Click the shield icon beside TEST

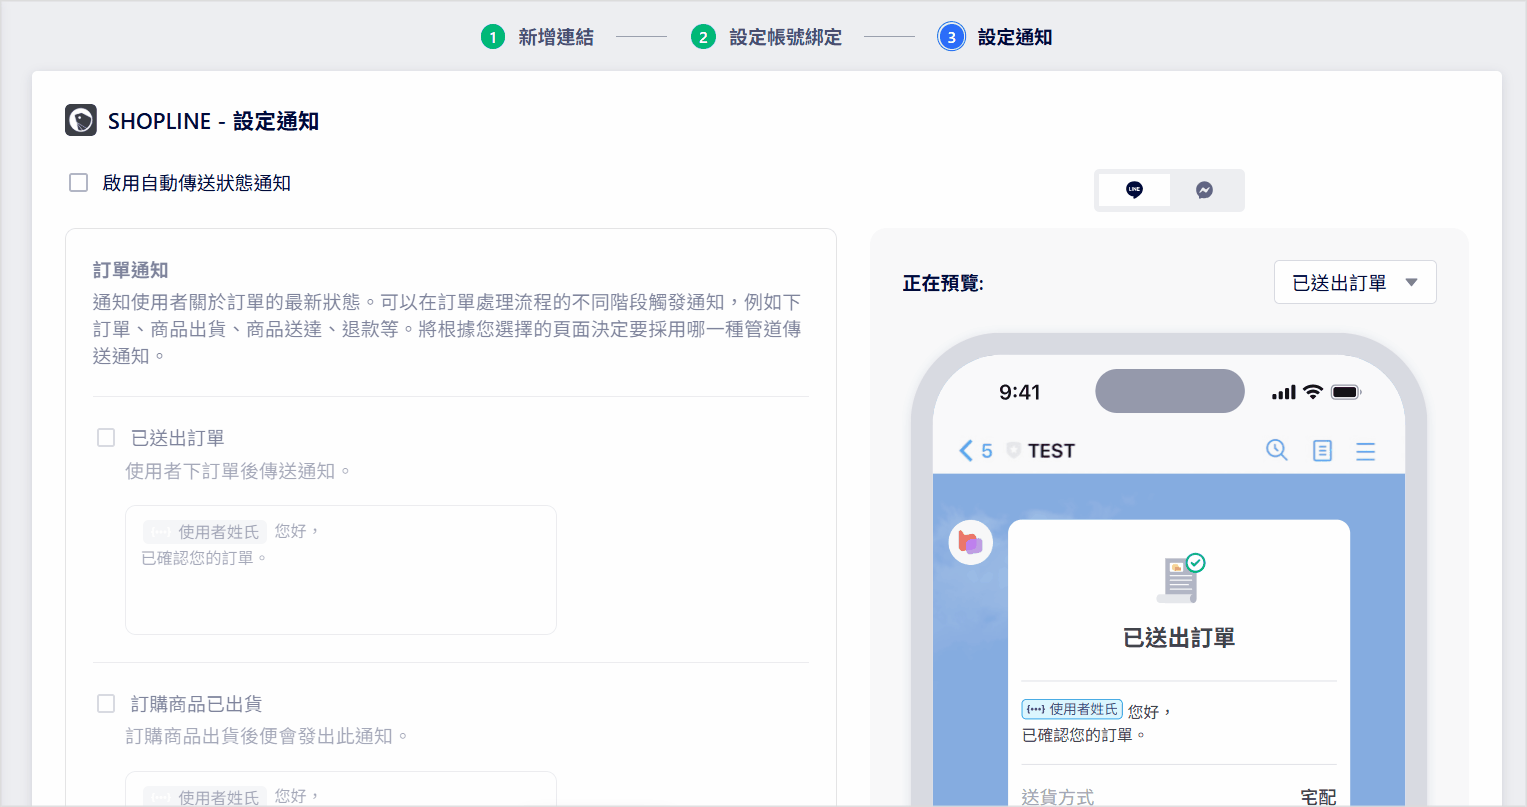coord(1013,451)
